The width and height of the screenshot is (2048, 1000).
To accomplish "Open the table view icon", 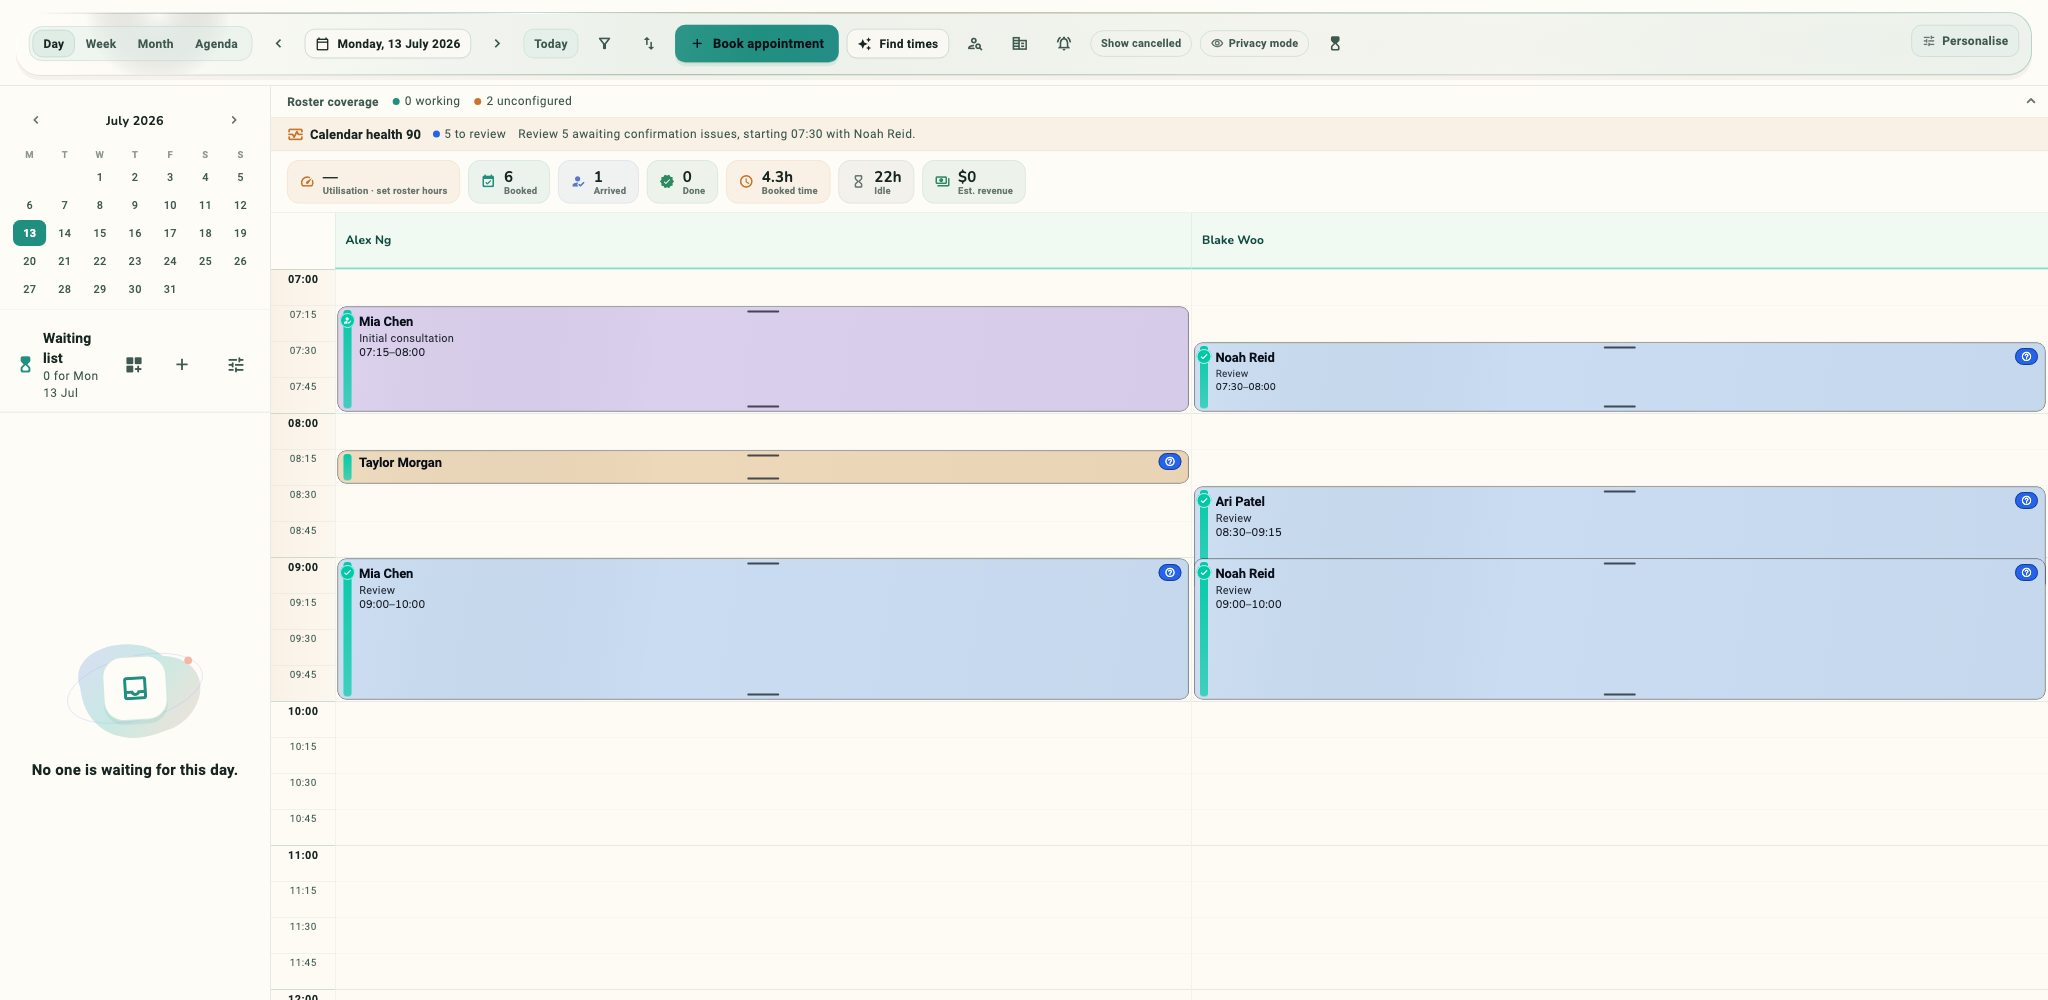I will (1019, 44).
